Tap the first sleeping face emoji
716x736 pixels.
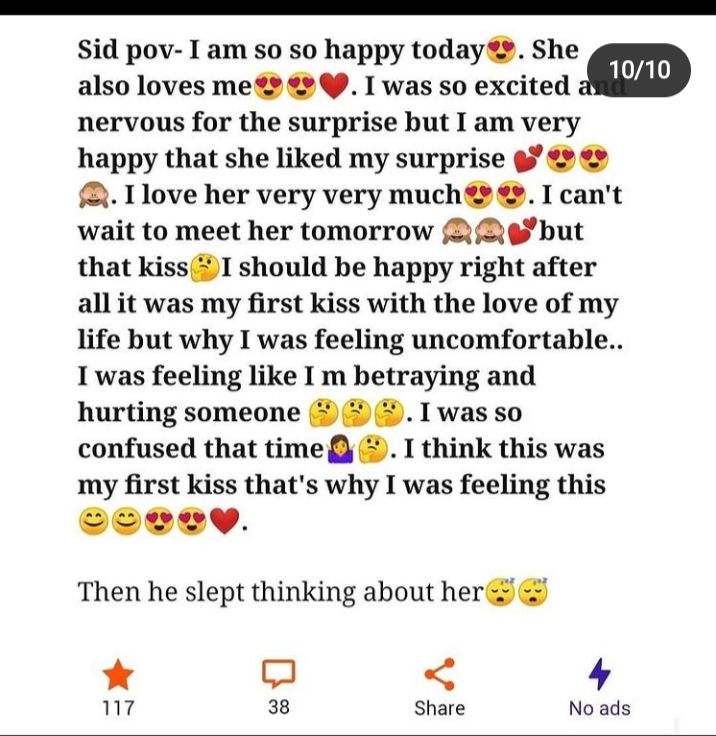tap(501, 592)
